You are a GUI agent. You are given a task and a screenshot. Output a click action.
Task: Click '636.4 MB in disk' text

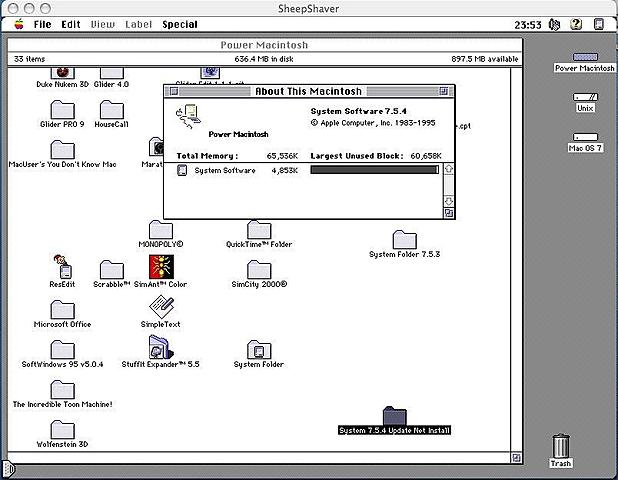tap(264, 59)
